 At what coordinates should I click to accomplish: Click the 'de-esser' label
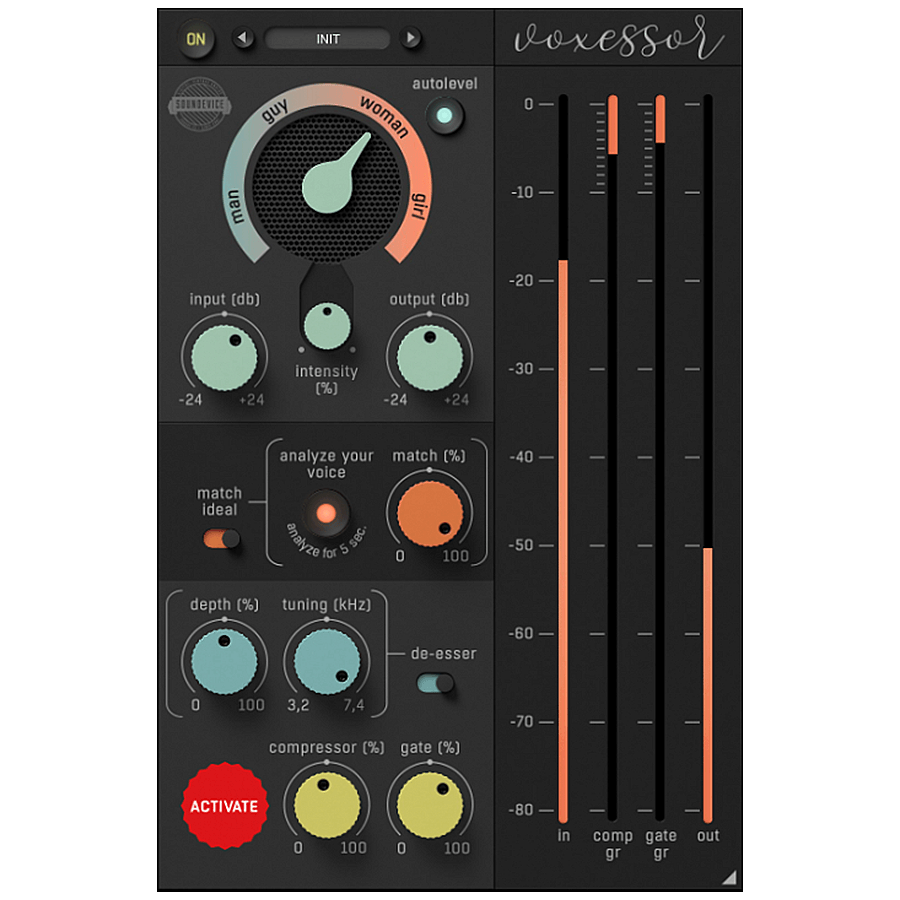coord(444,653)
